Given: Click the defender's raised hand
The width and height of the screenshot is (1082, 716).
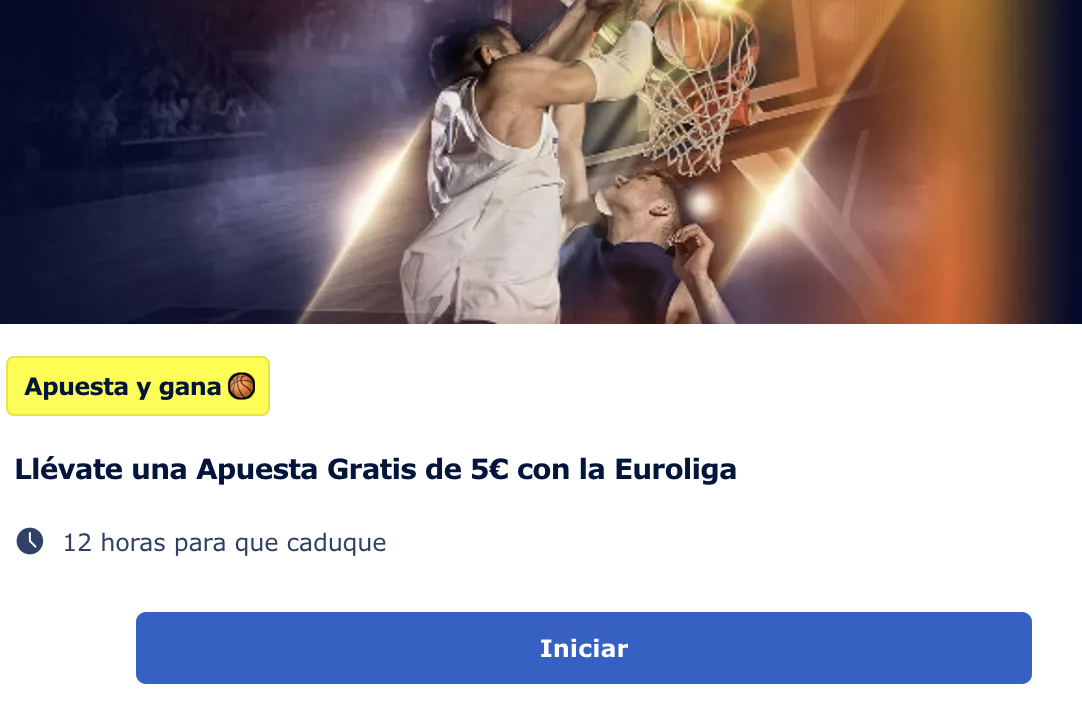Looking at the screenshot, I should [x=690, y=250].
